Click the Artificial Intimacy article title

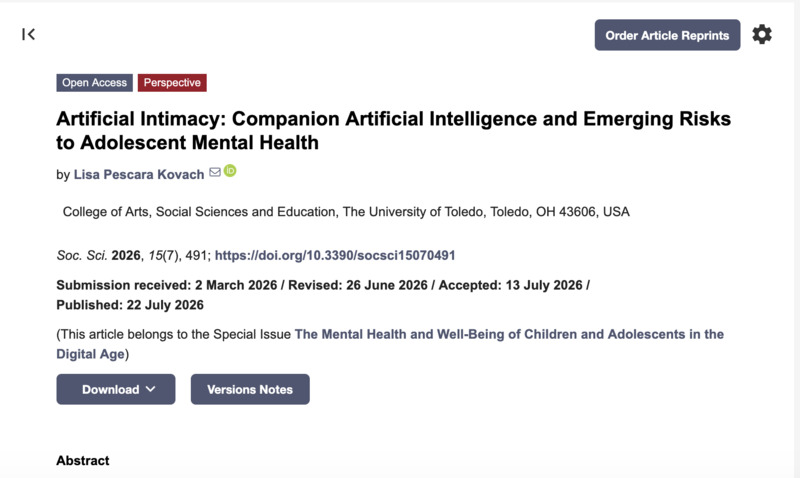tap(393, 131)
